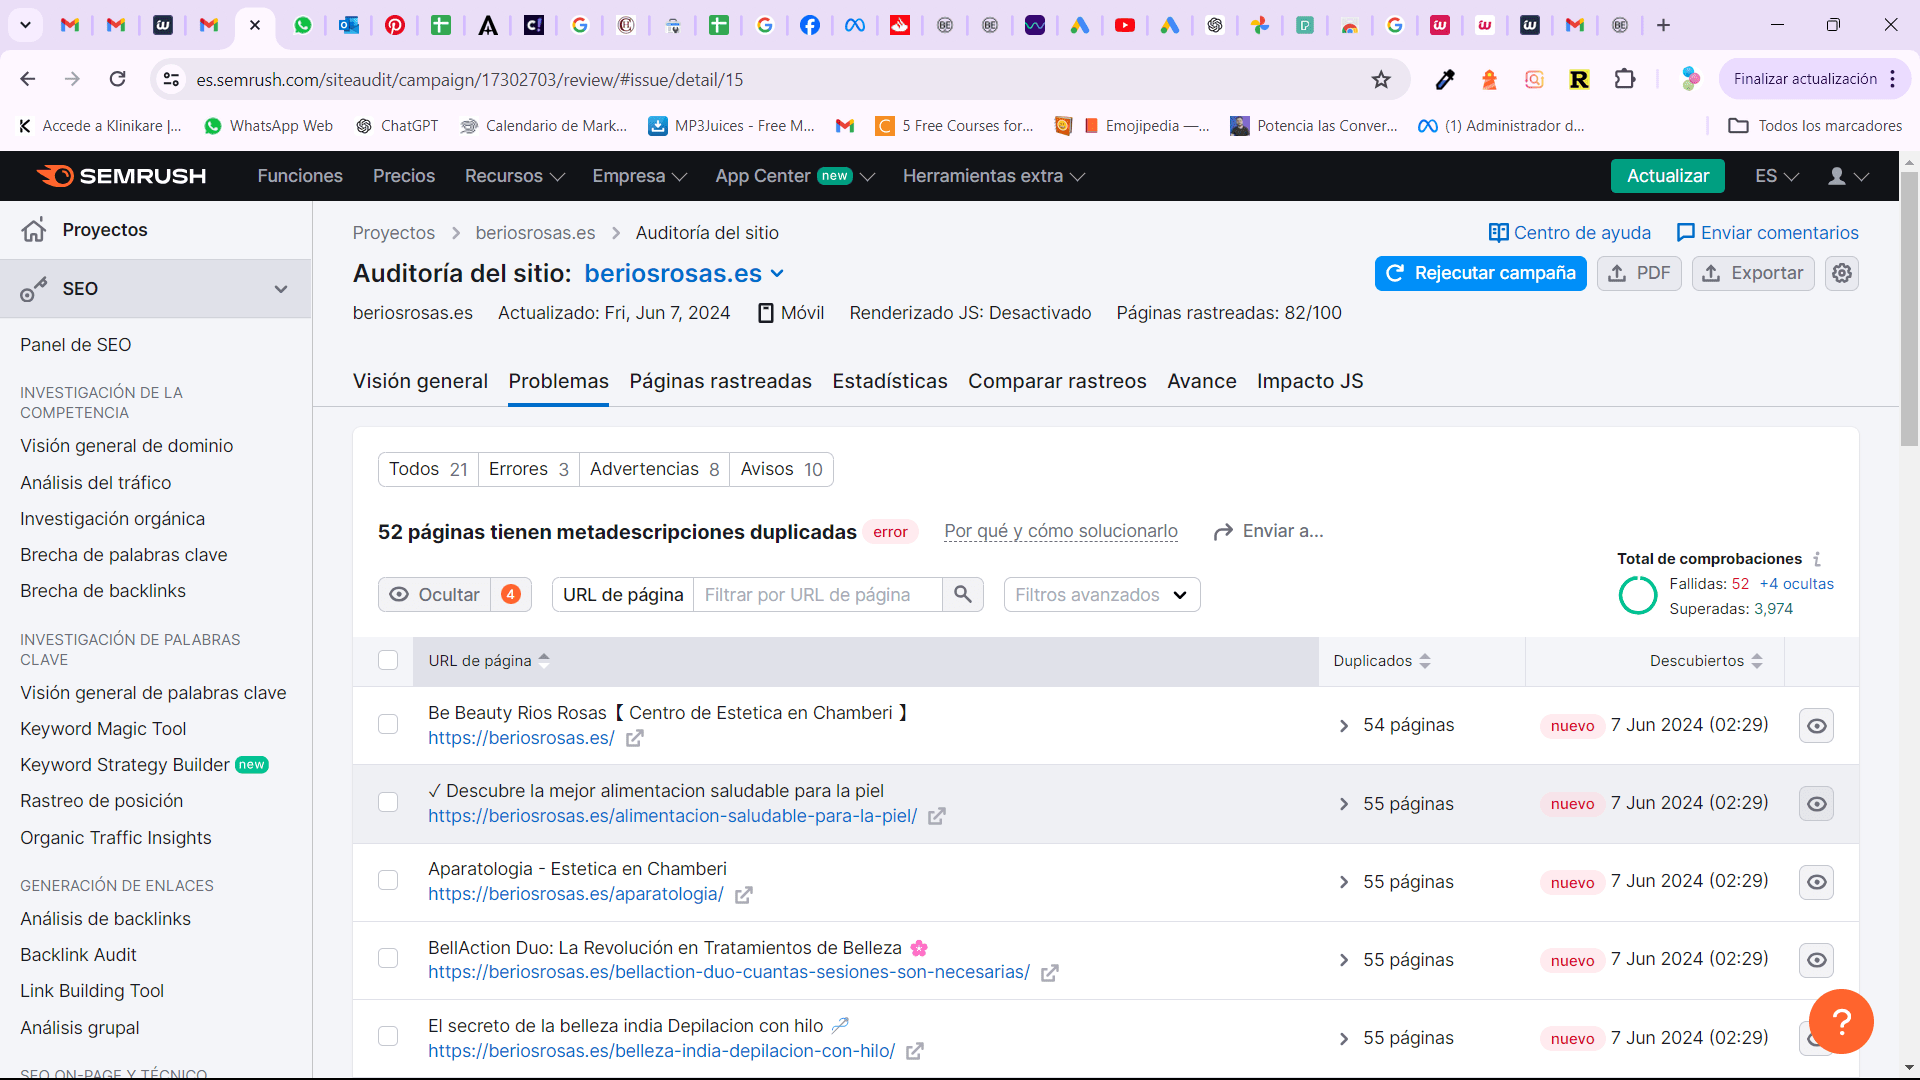Click the orange help question bubble
The image size is (1920, 1080).
tap(1841, 1021)
